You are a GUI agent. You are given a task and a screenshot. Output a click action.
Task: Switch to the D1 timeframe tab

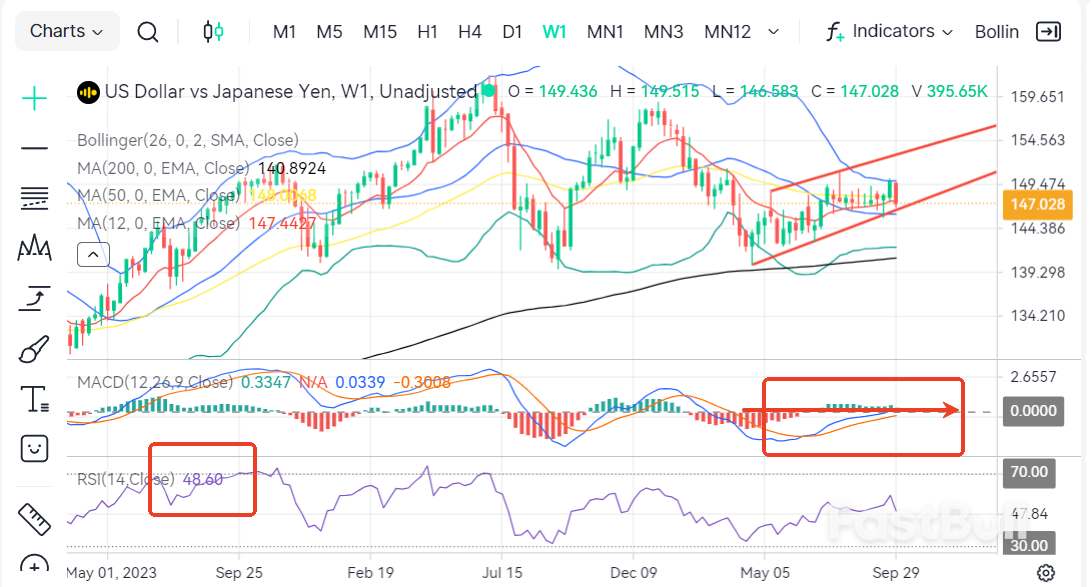coord(512,31)
